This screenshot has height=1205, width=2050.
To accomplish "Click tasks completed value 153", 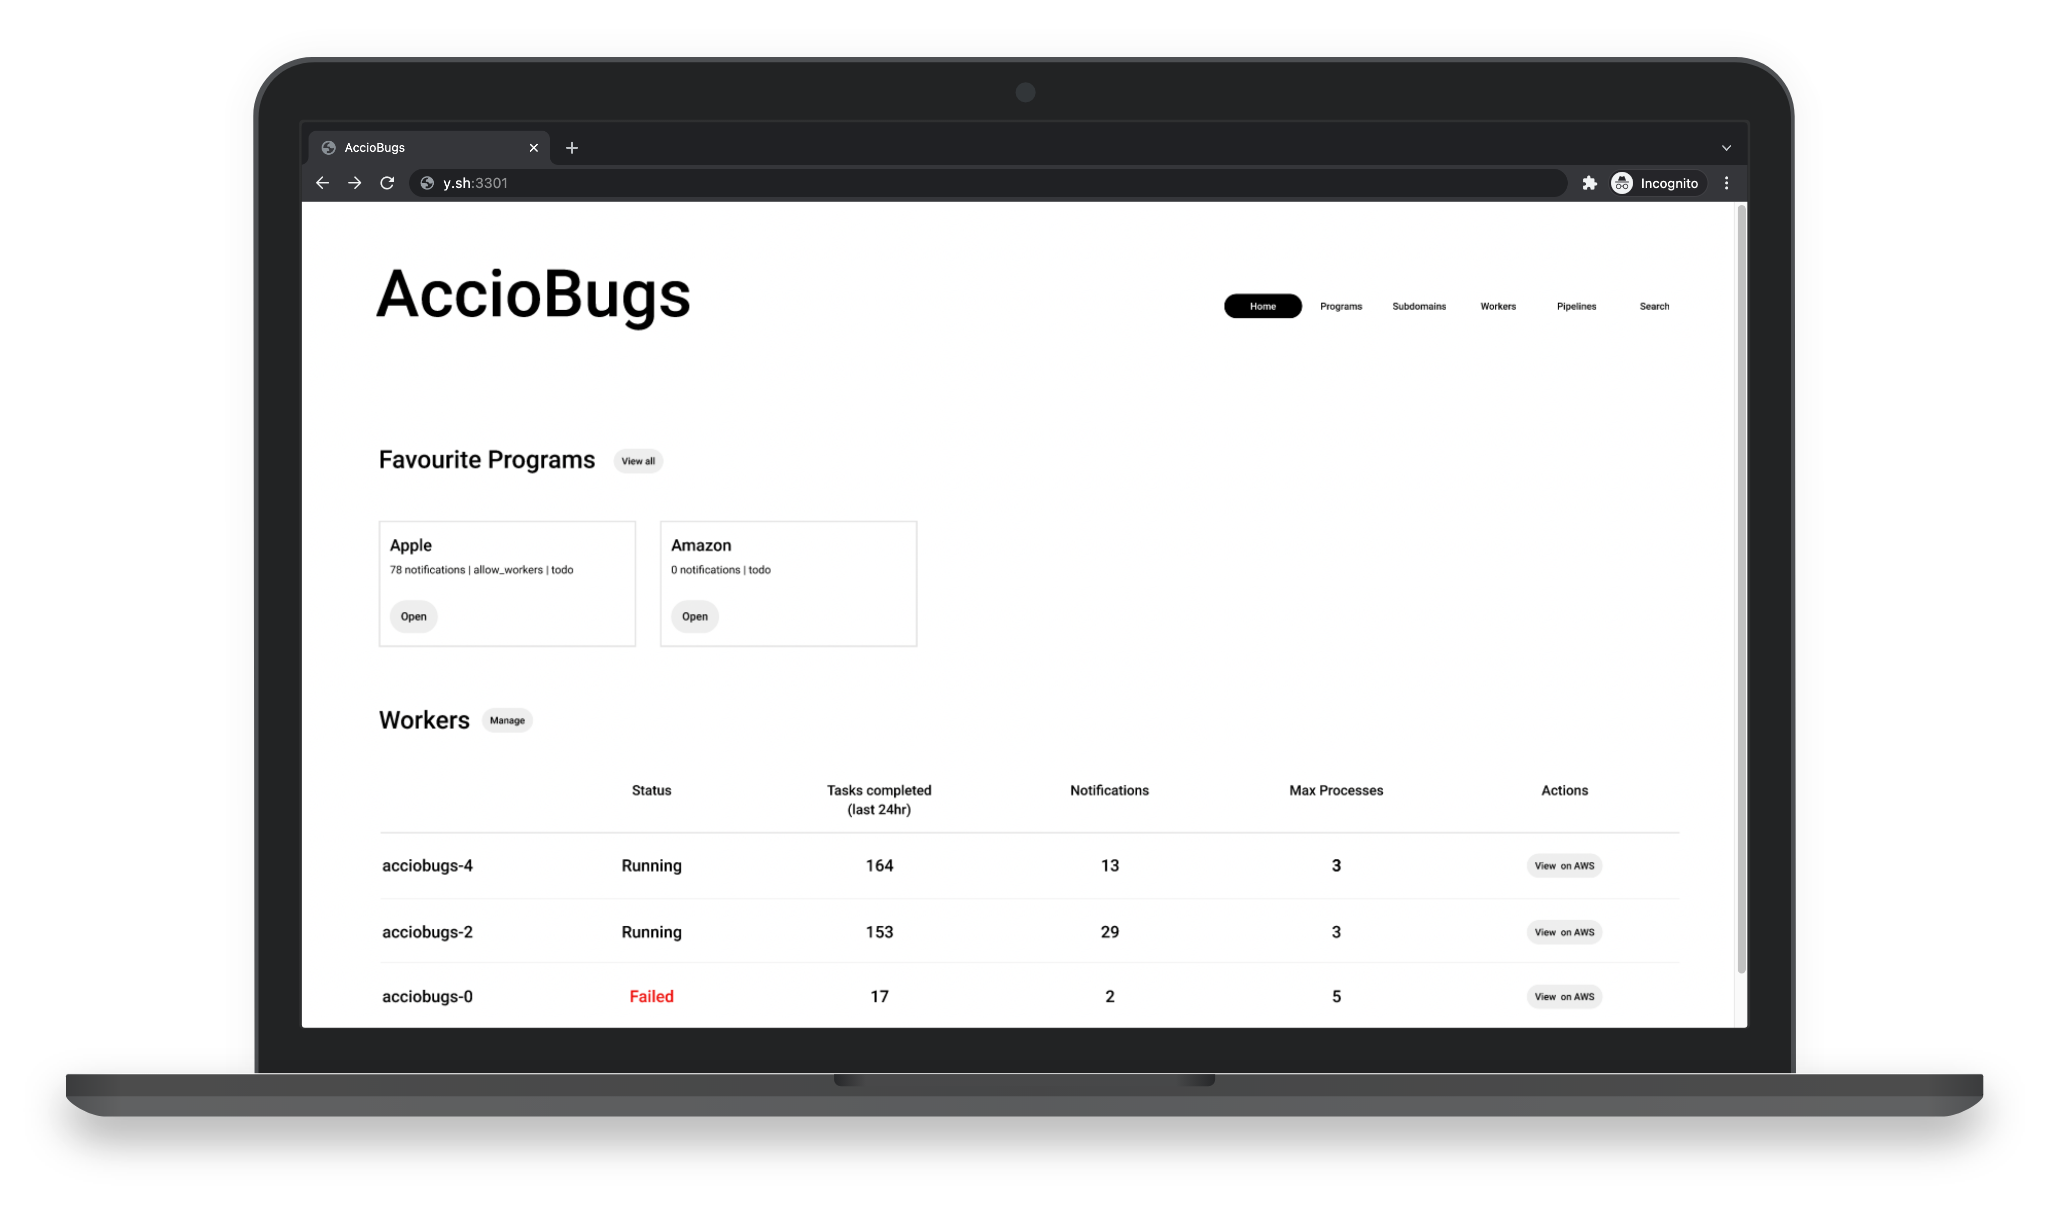I will click(879, 932).
